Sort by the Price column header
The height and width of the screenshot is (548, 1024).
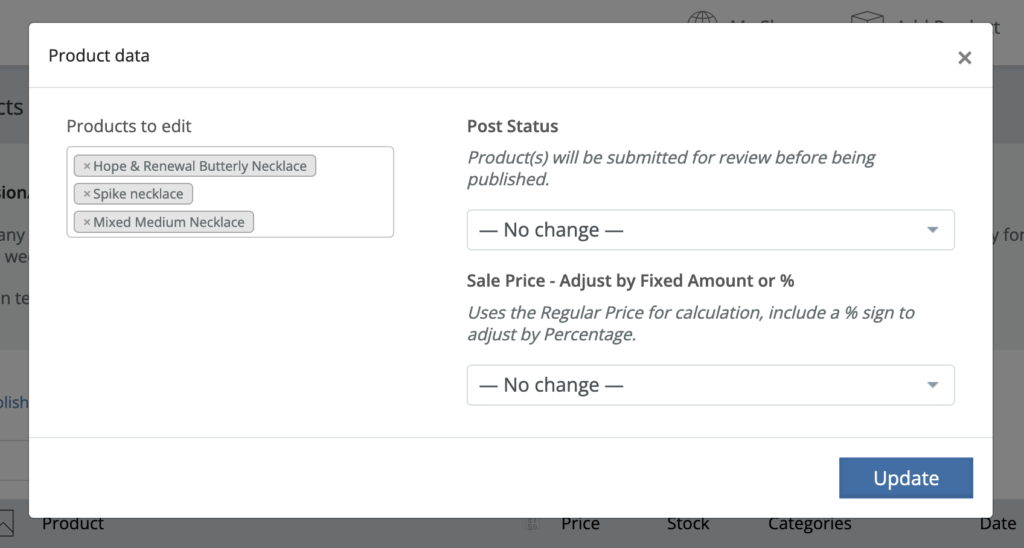click(580, 524)
